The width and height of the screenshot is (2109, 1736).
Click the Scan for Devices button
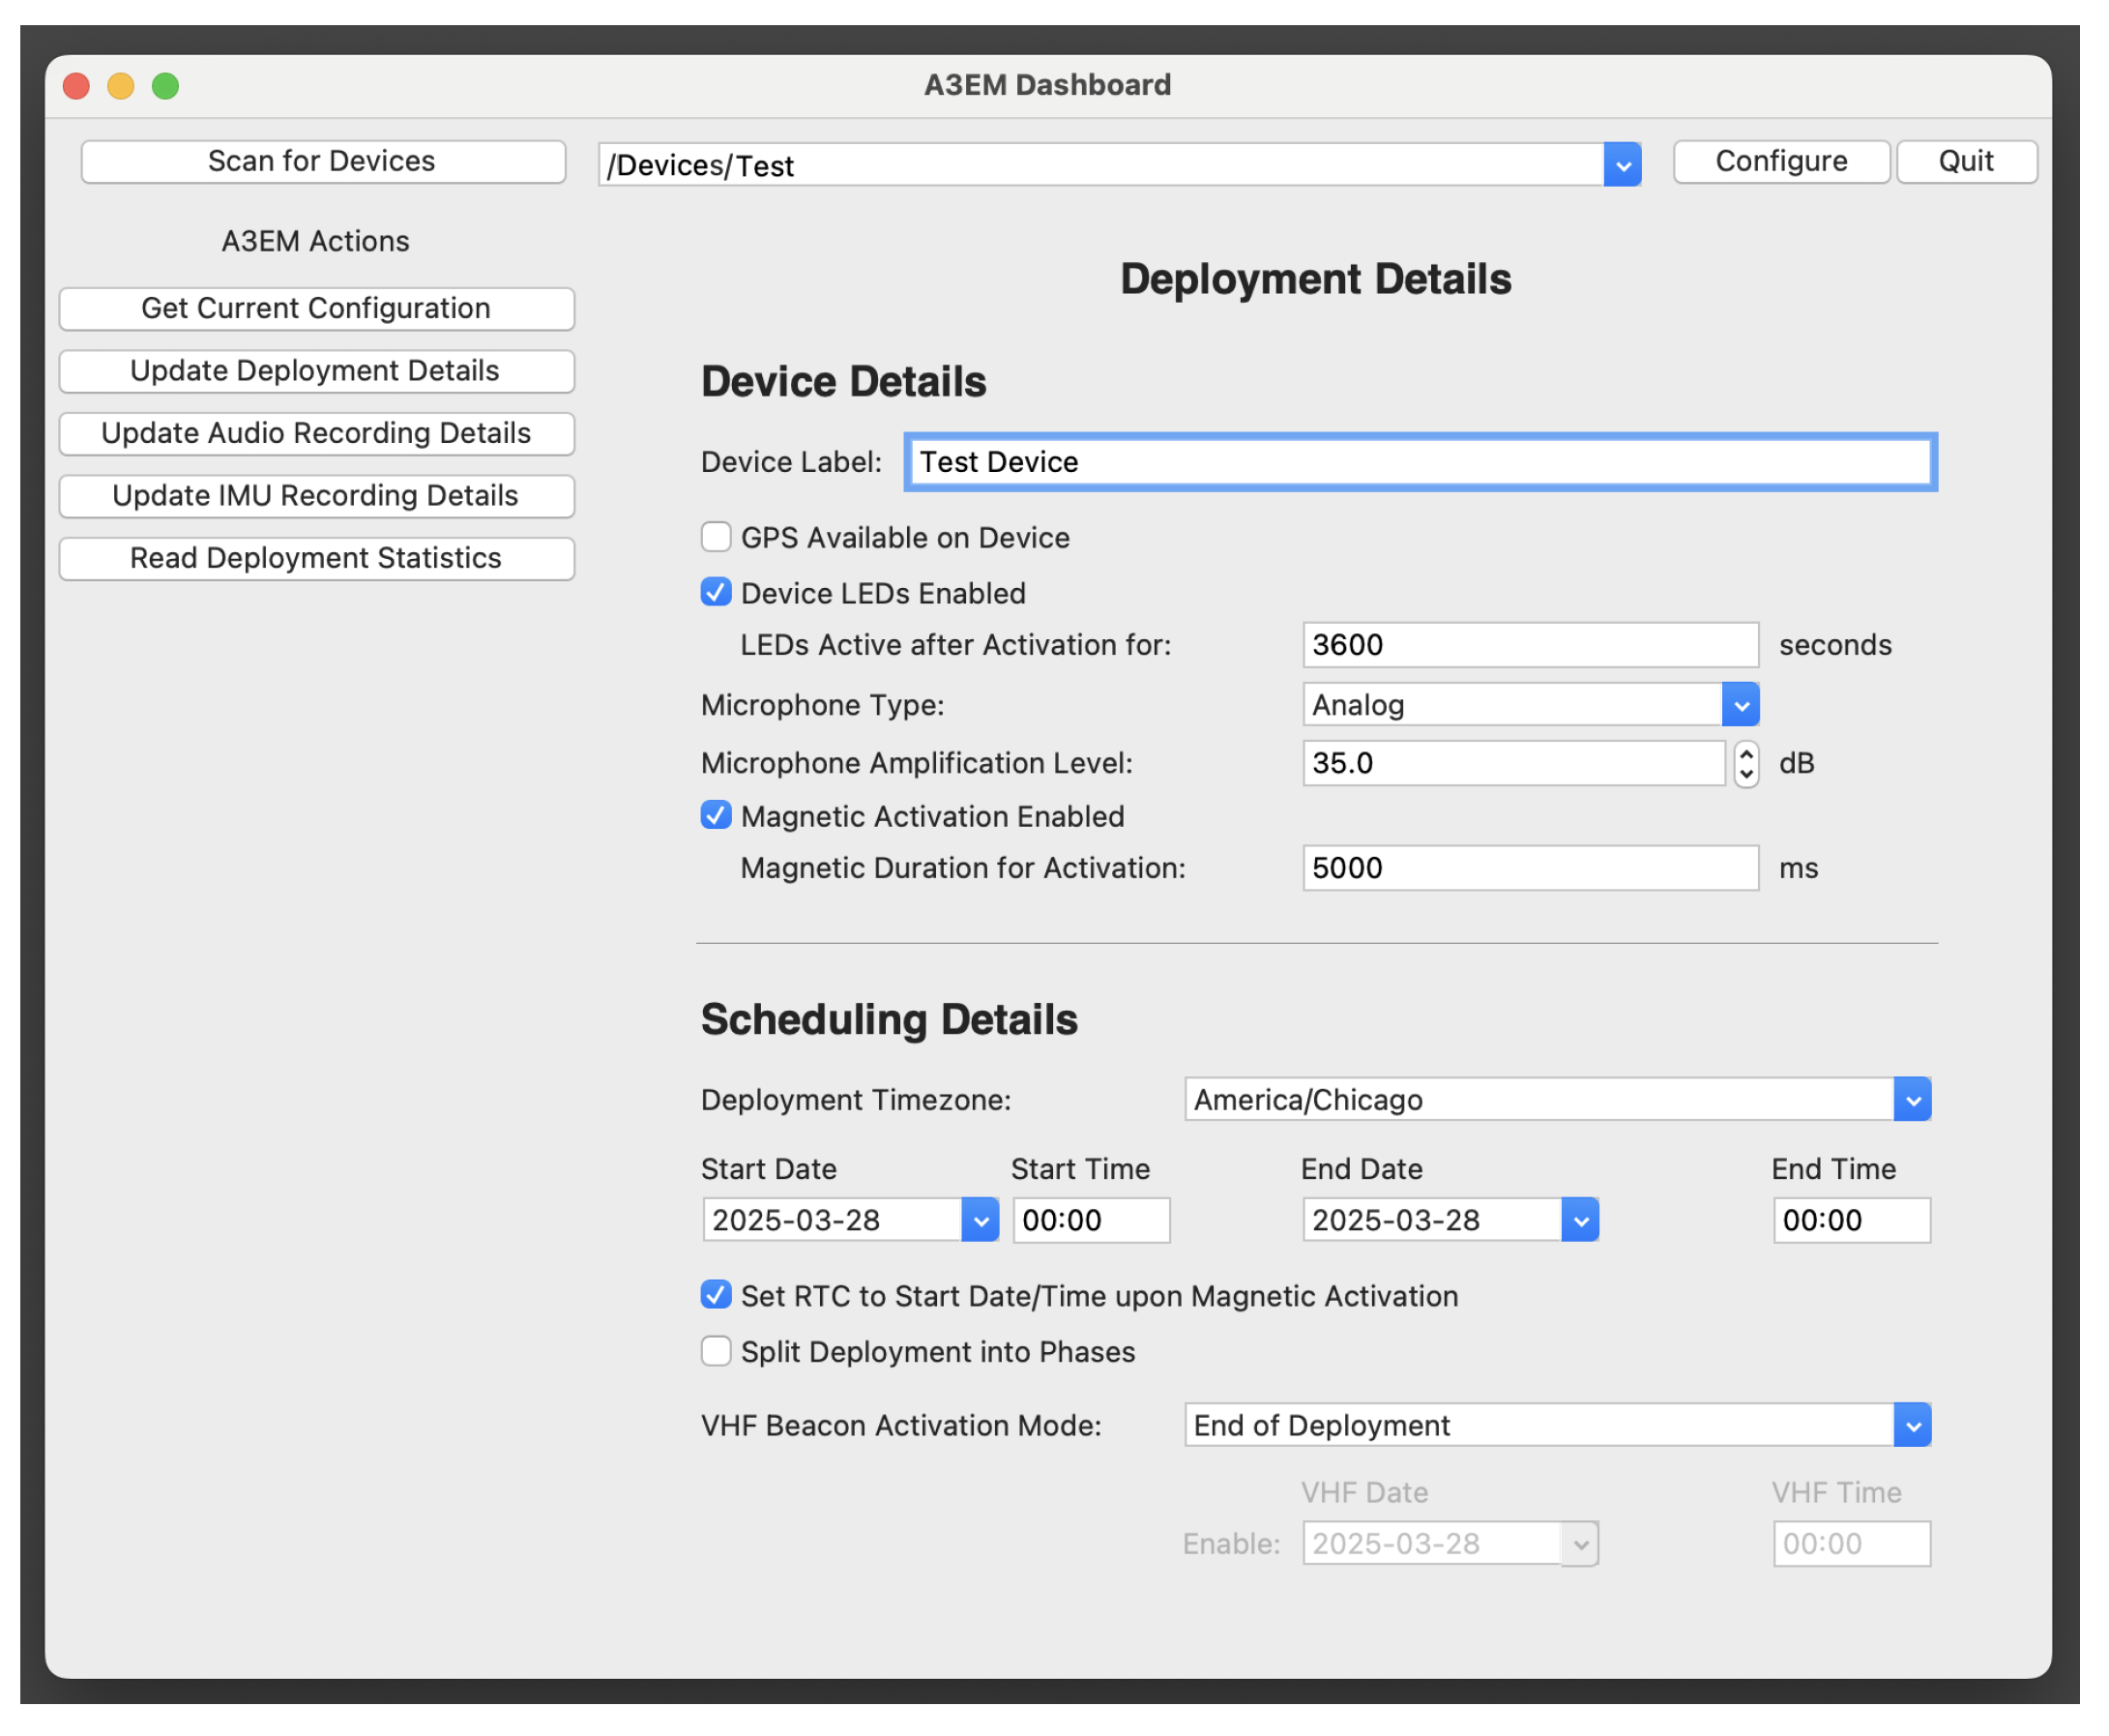point(322,162)
